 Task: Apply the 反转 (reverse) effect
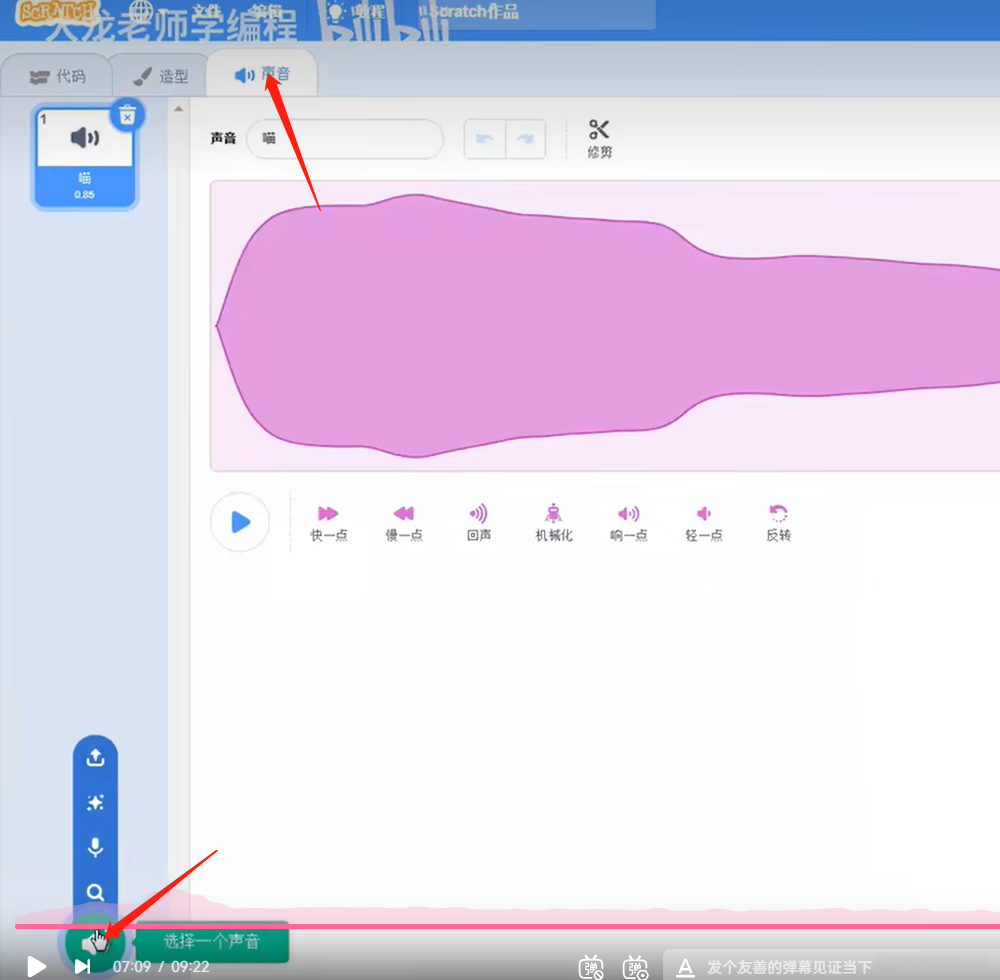pos(778,523)
